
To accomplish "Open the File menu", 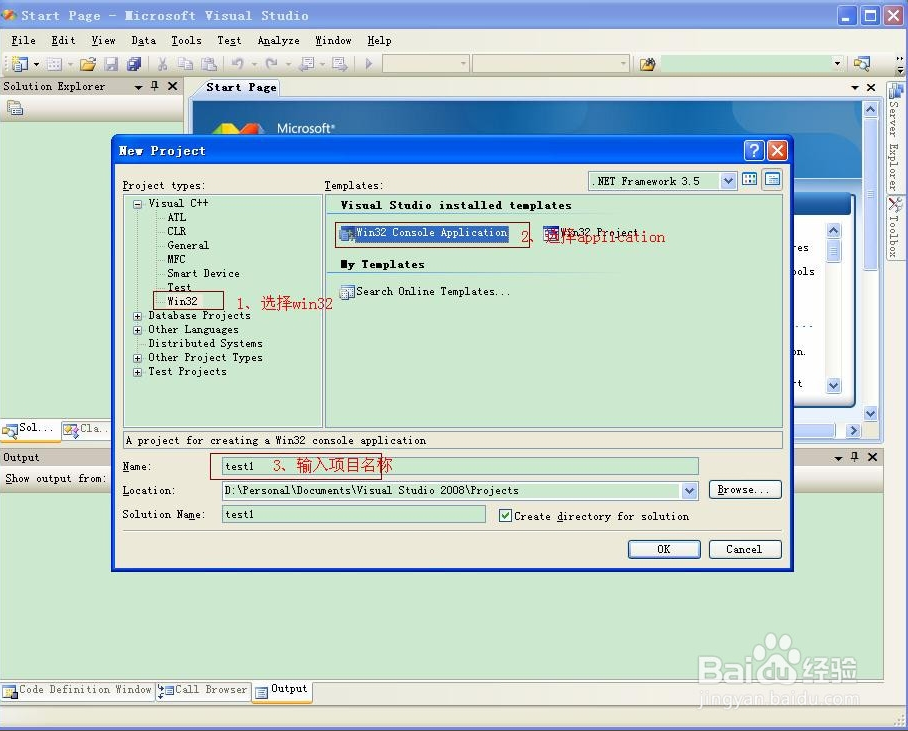I will click(23, 41).
